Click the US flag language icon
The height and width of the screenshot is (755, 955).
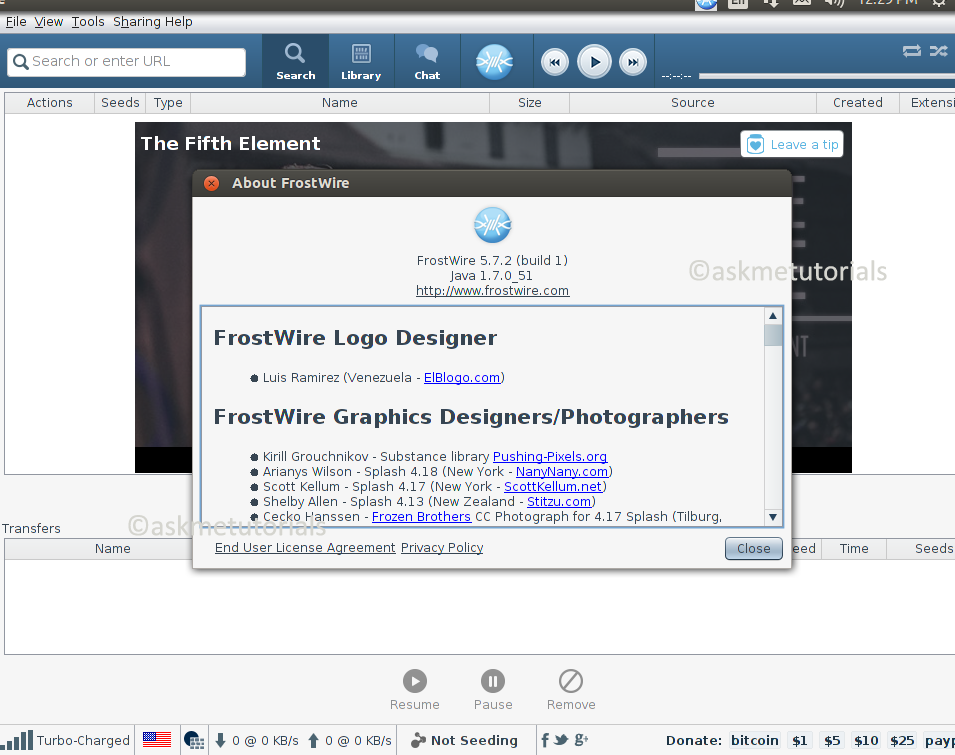point(157,740)
